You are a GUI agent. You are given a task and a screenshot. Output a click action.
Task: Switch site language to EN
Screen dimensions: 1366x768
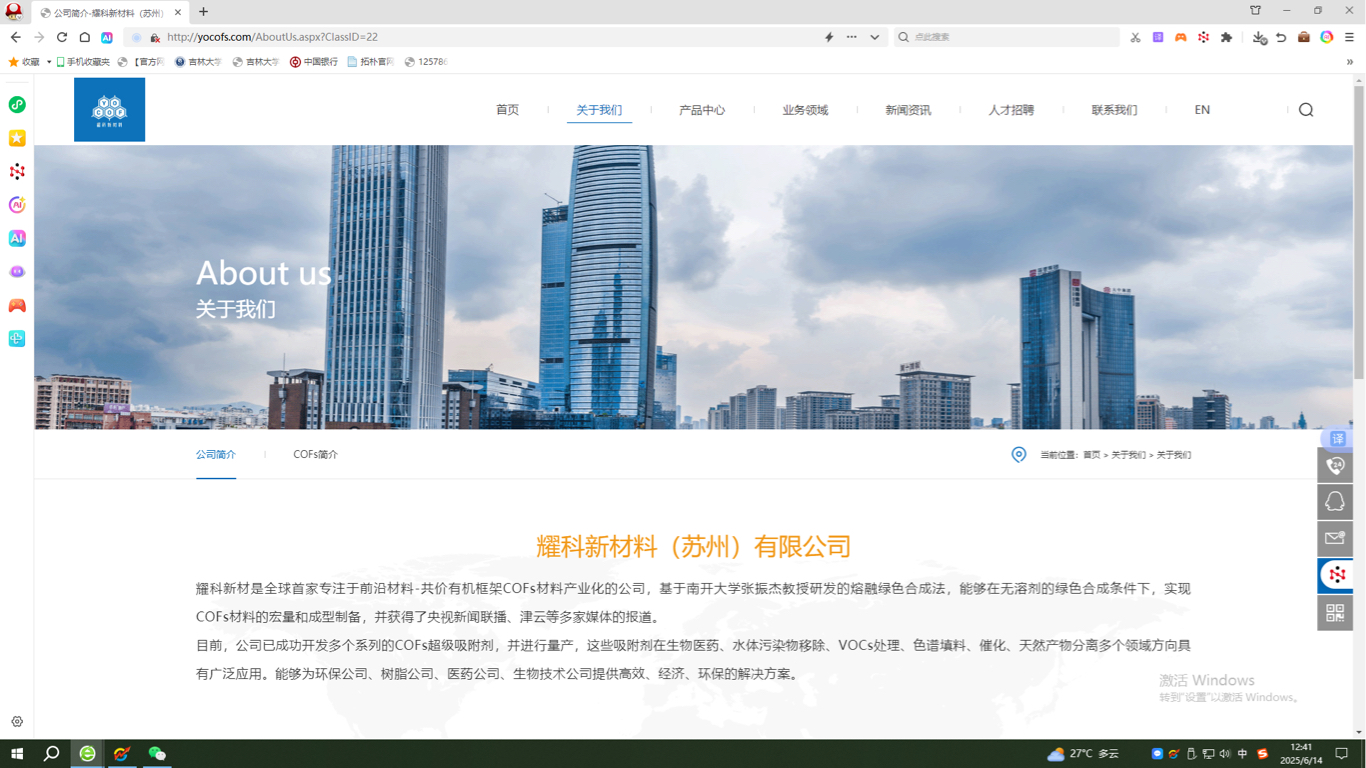click(1202, 110)
